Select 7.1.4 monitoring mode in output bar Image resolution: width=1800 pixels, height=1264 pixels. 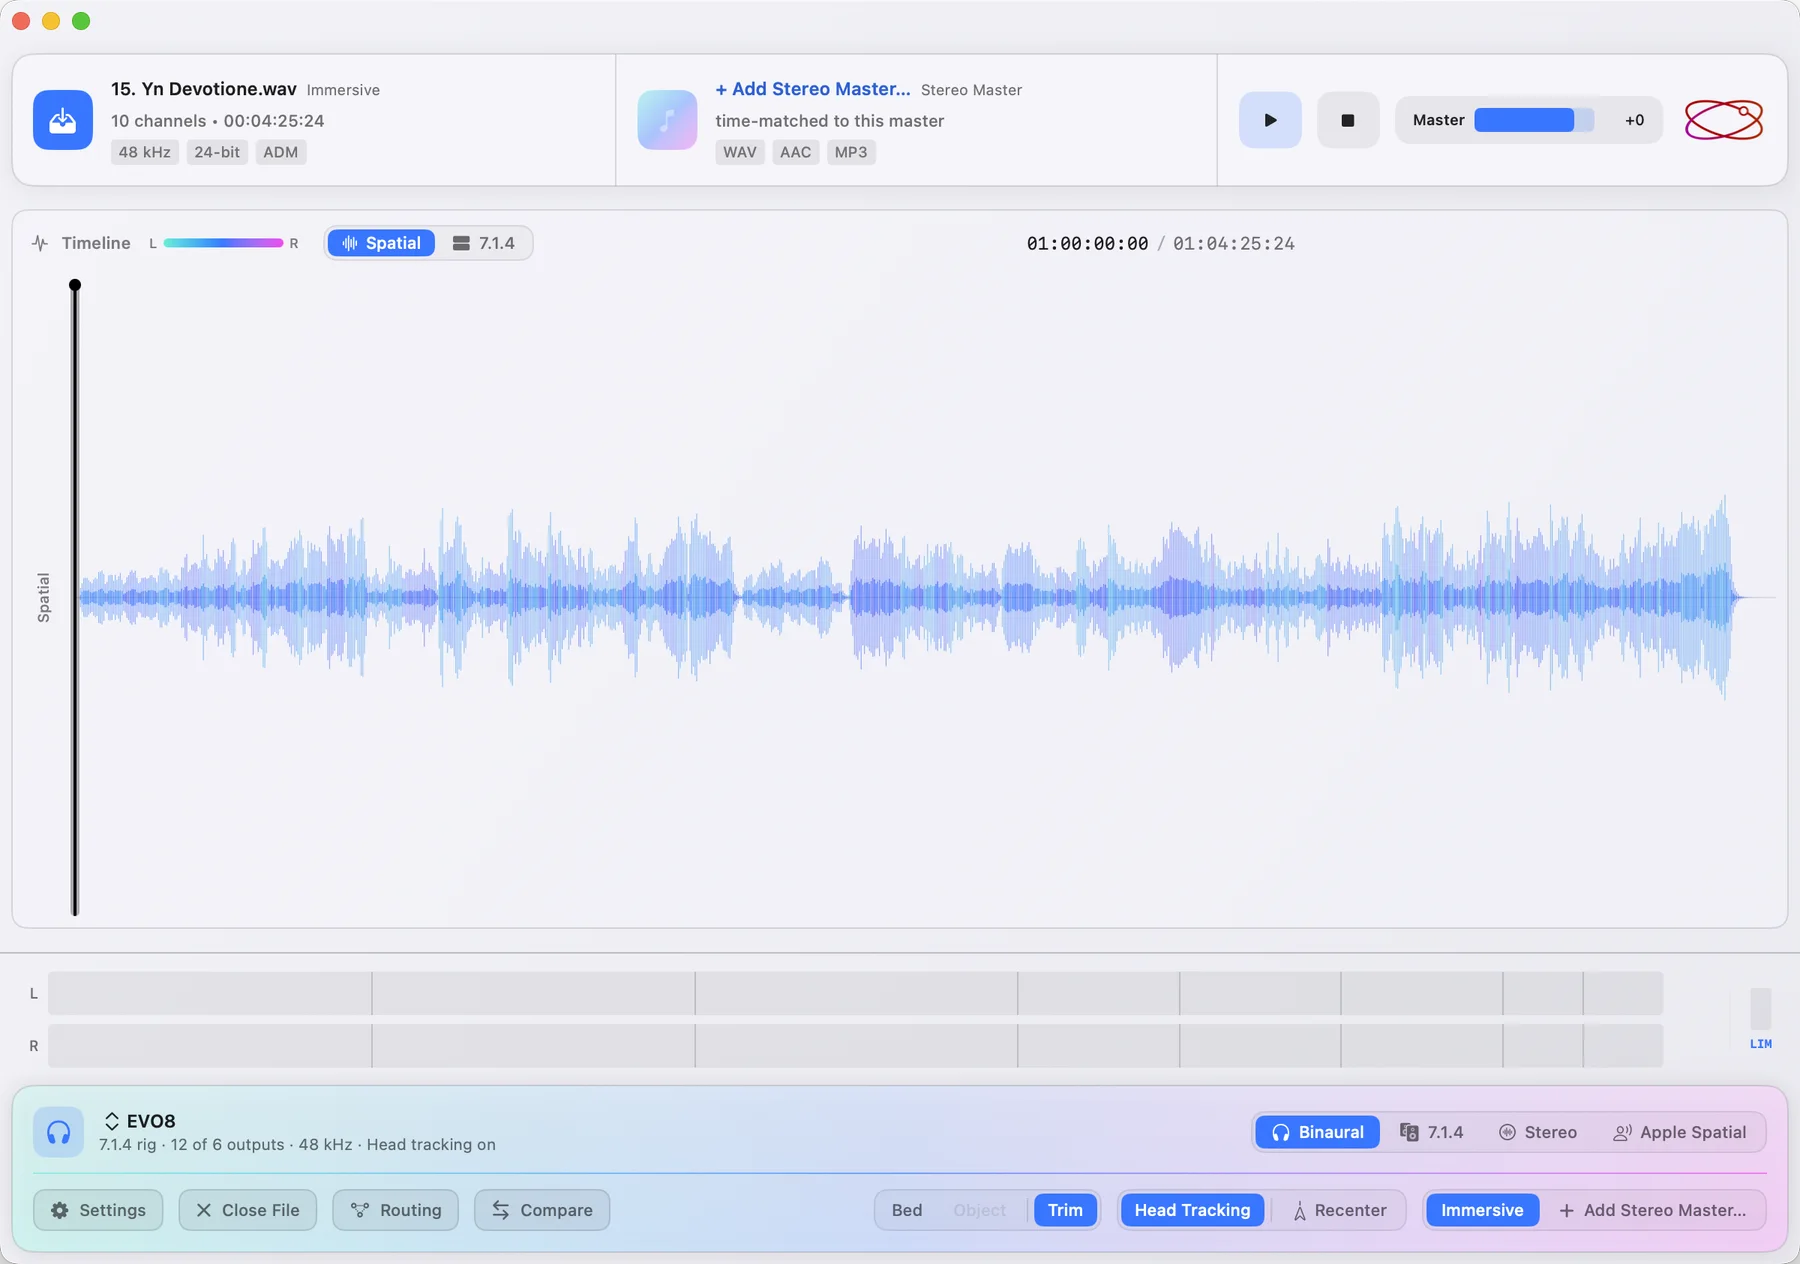pyautogui.click(x=1432, y=1132)
